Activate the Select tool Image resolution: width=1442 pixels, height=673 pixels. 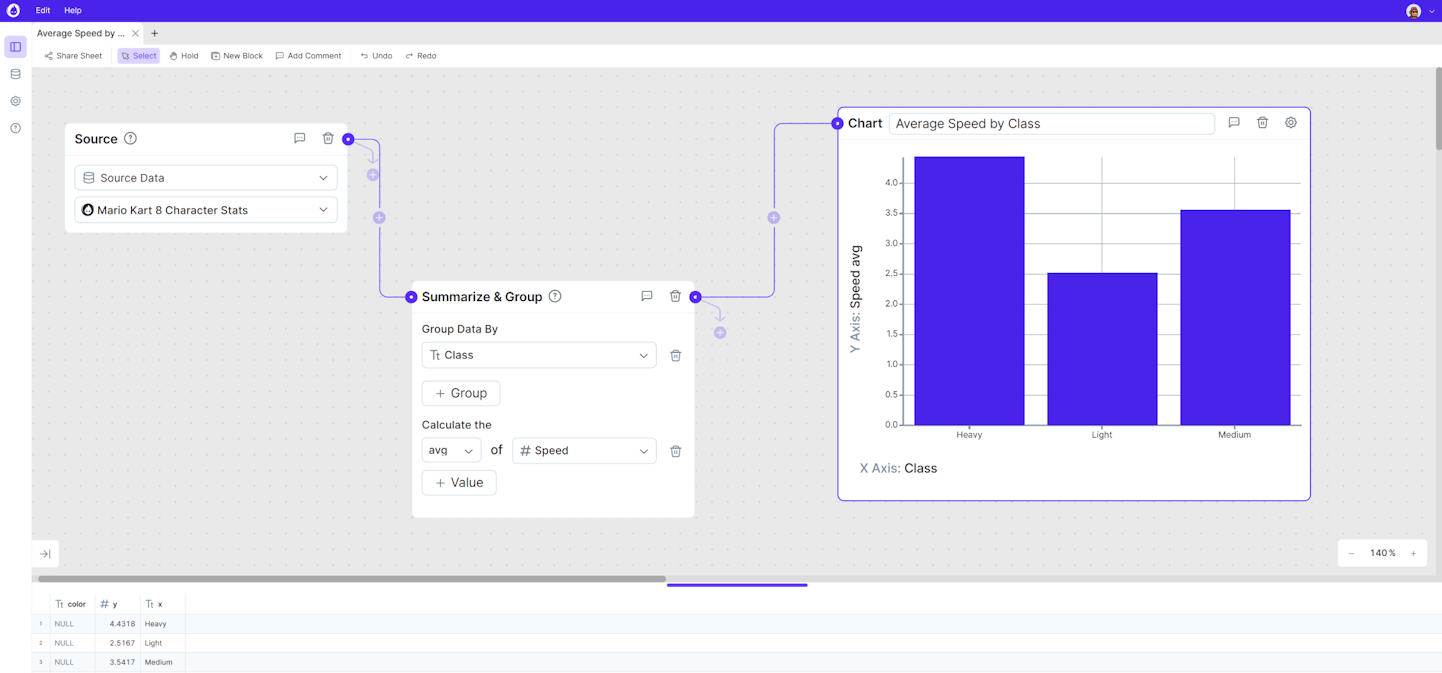tap(138, 55)
